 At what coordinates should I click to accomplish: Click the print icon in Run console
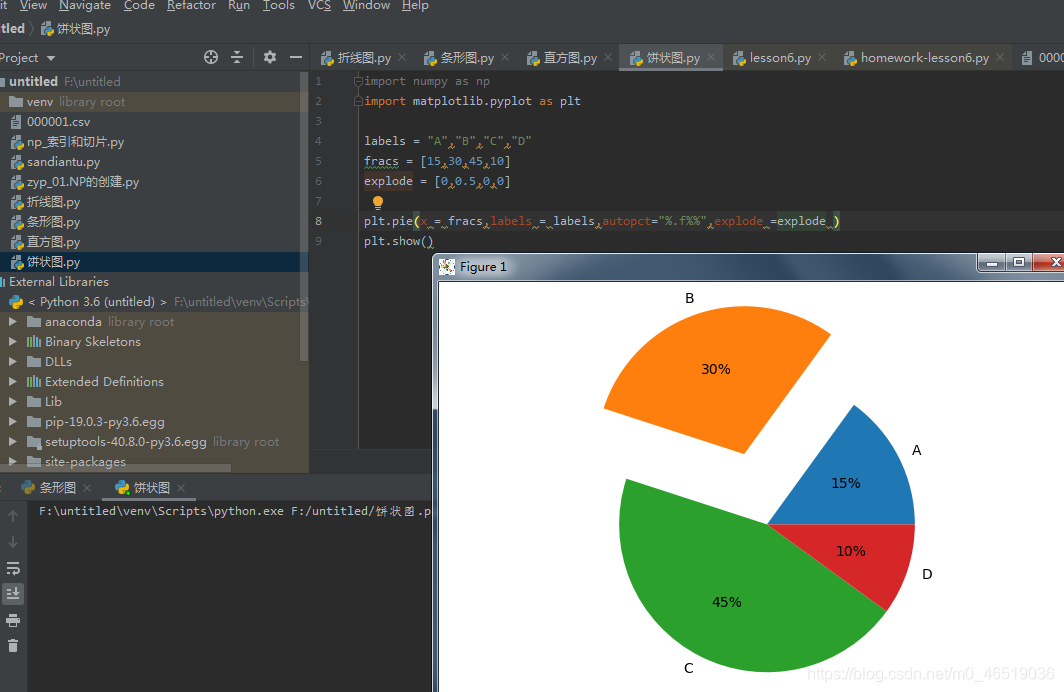[x=13, y=620]
